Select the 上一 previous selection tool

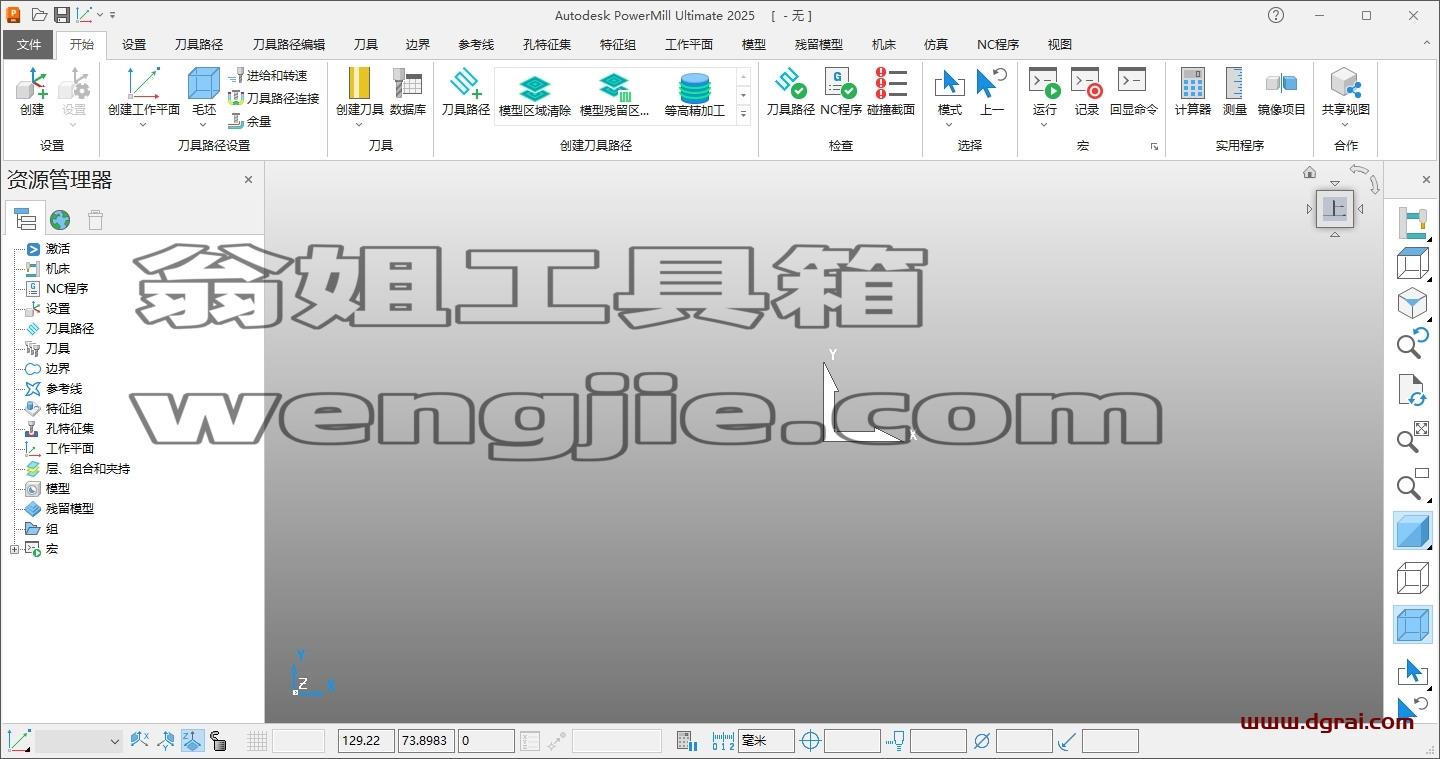[991, 91]
